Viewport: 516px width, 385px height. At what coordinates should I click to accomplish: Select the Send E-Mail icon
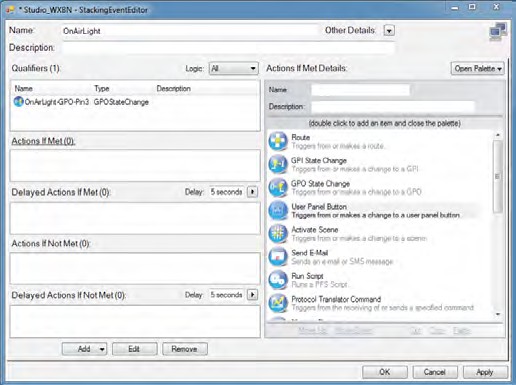[278, 256]
